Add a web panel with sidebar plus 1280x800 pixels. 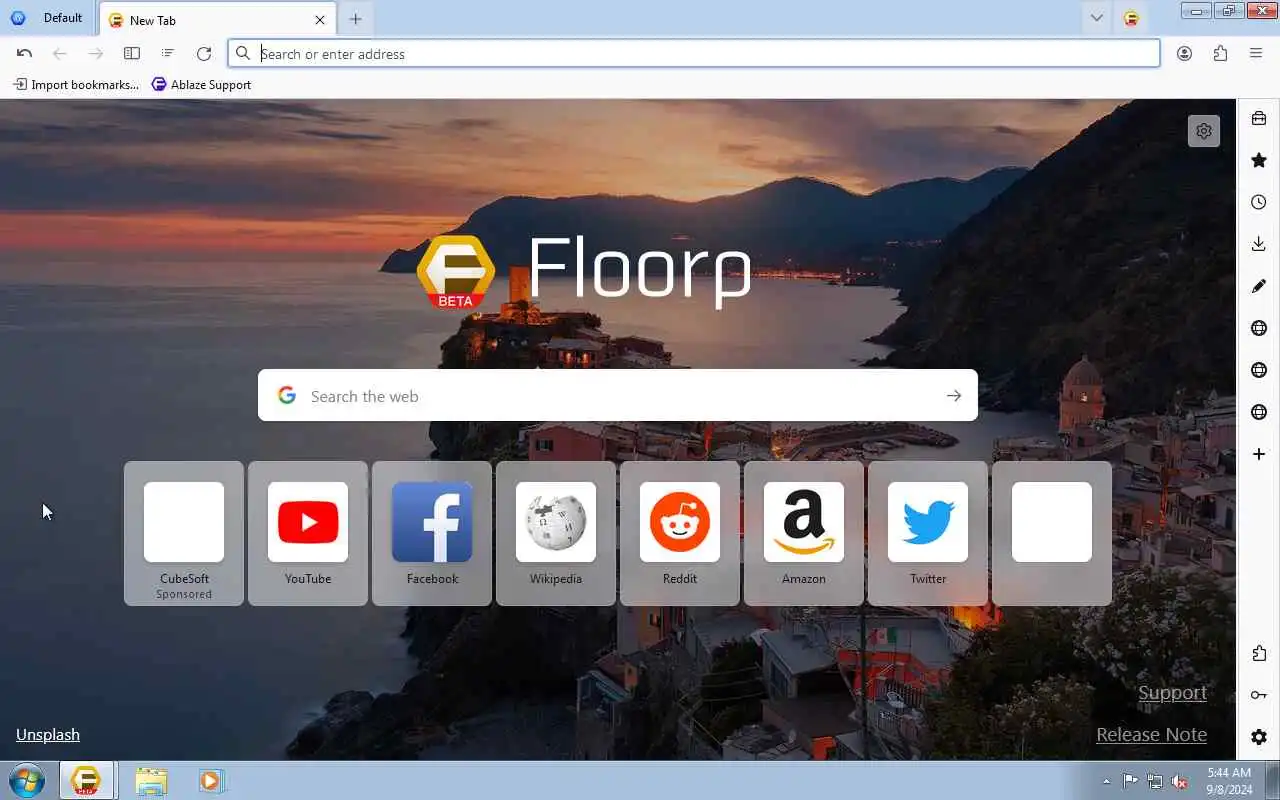(x=1259, y=454)
